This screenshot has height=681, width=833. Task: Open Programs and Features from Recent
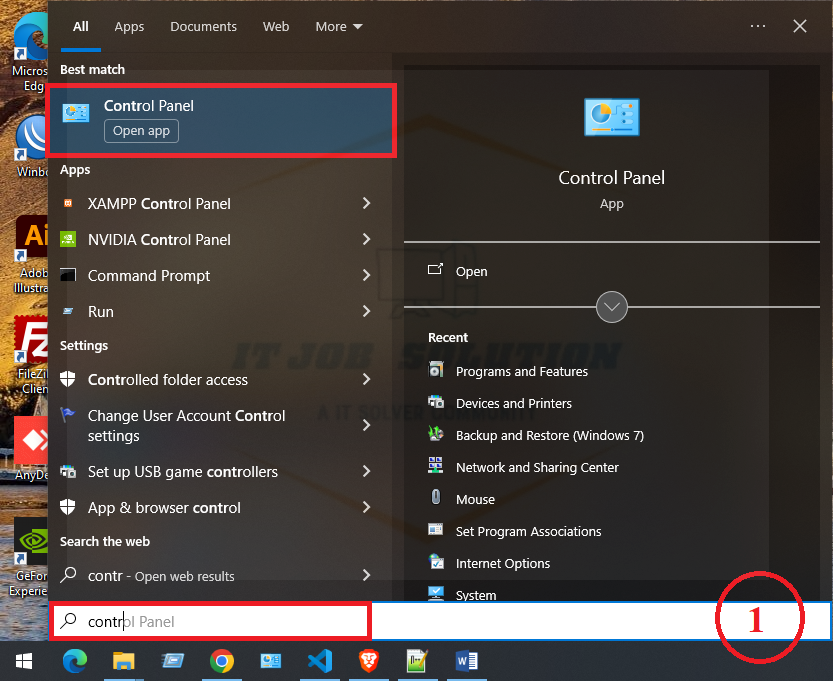point(521,372)
